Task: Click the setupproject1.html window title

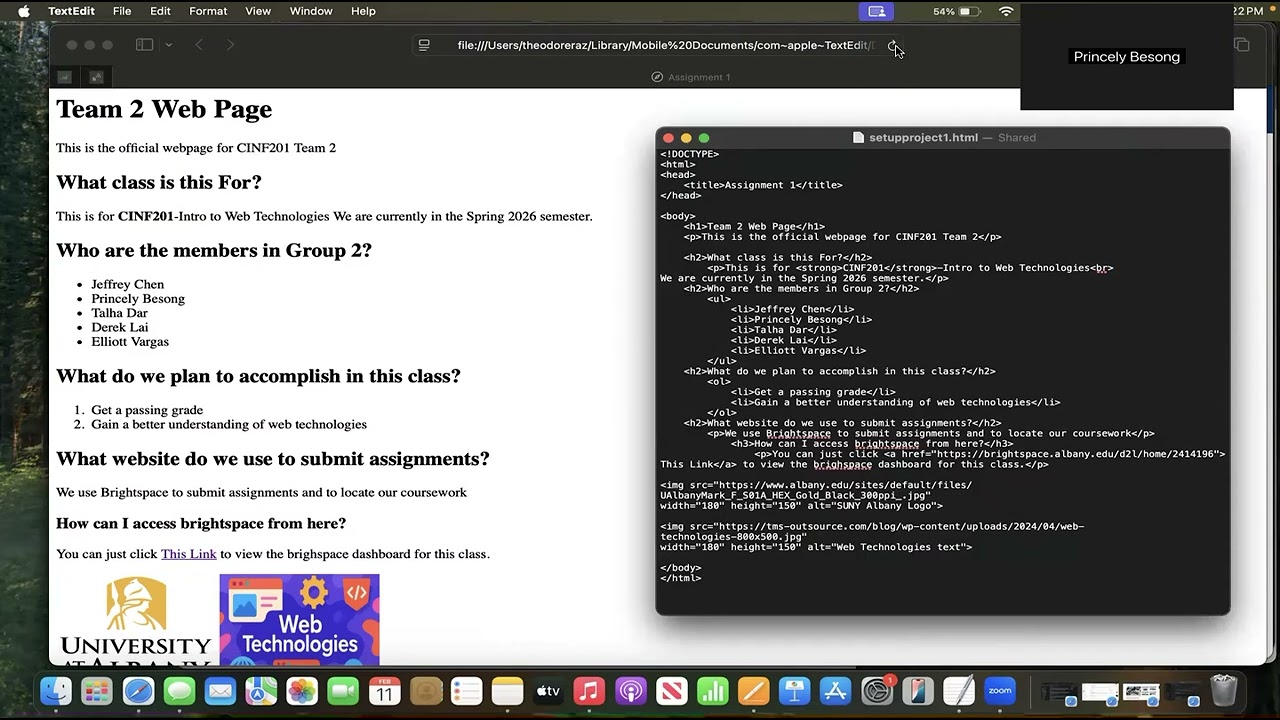Action: tap(923, 138)
